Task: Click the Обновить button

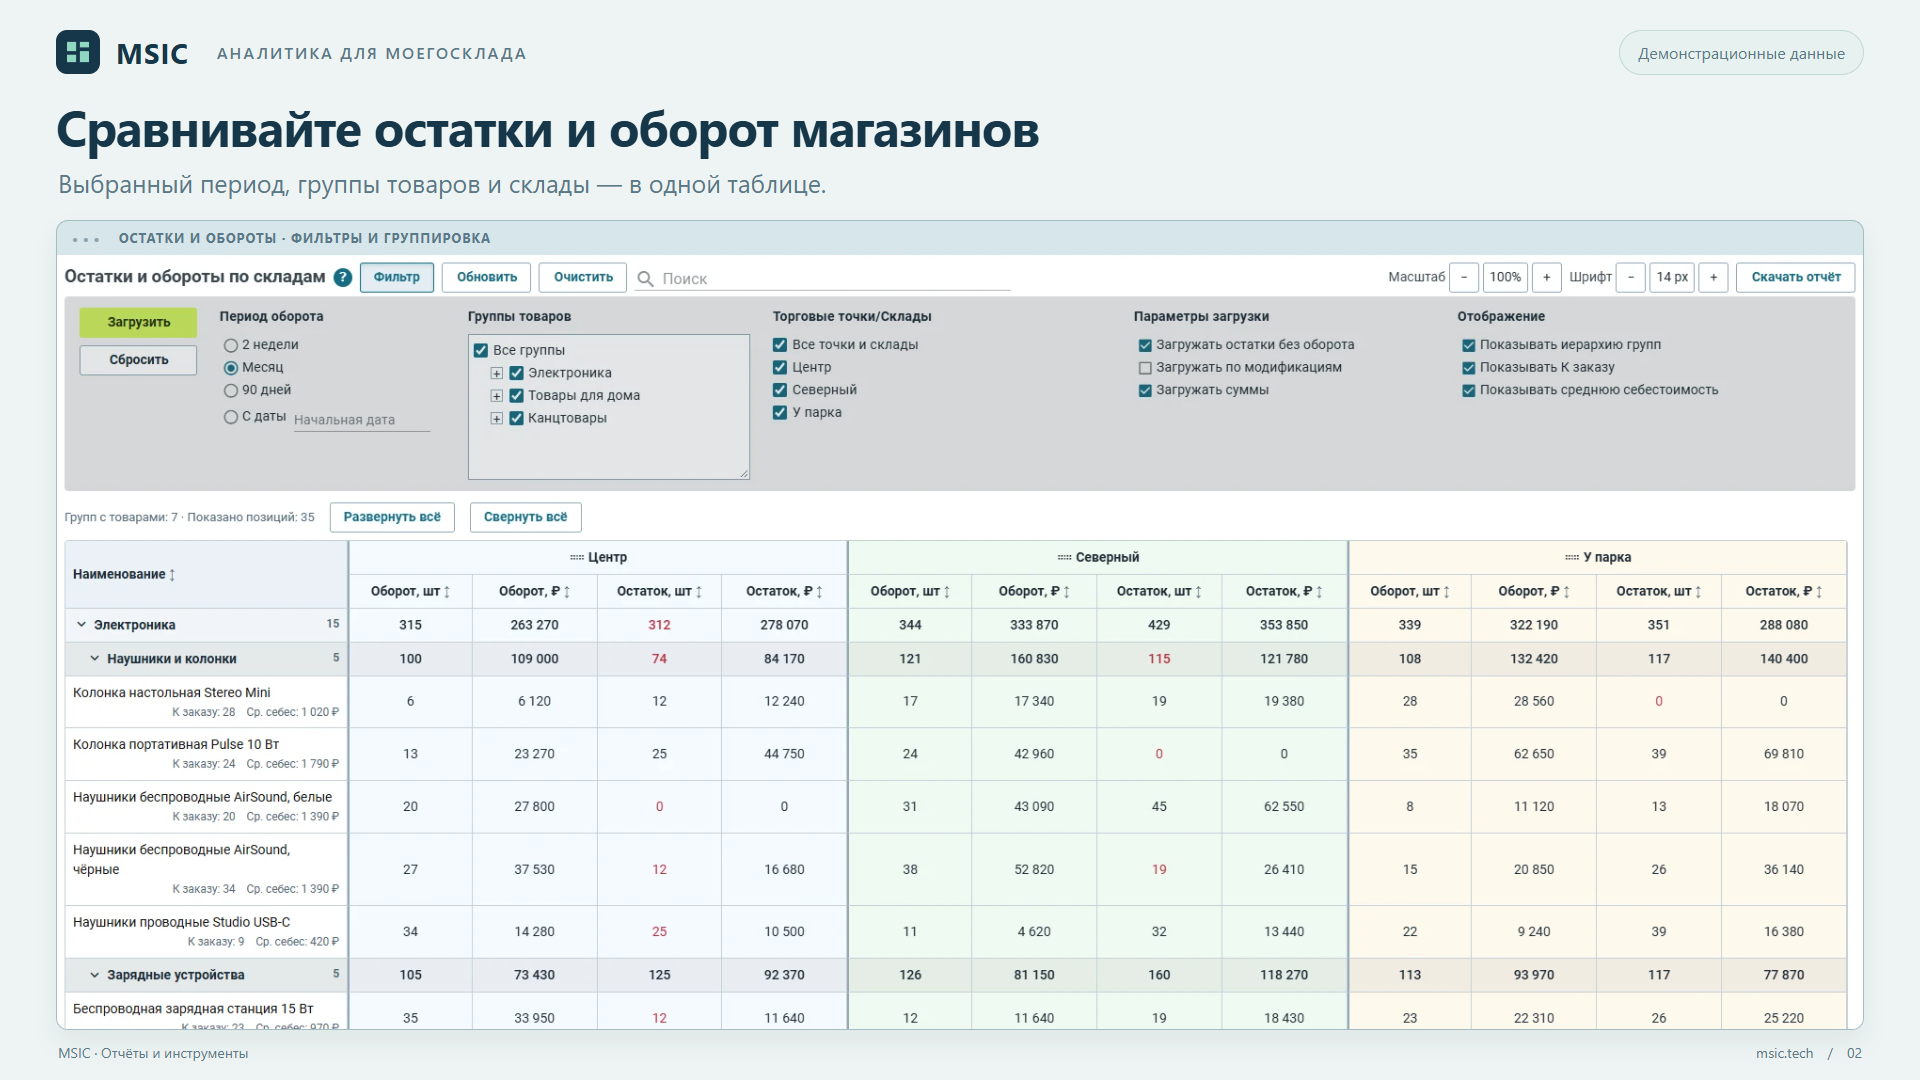Action: (x=487, y=277)
